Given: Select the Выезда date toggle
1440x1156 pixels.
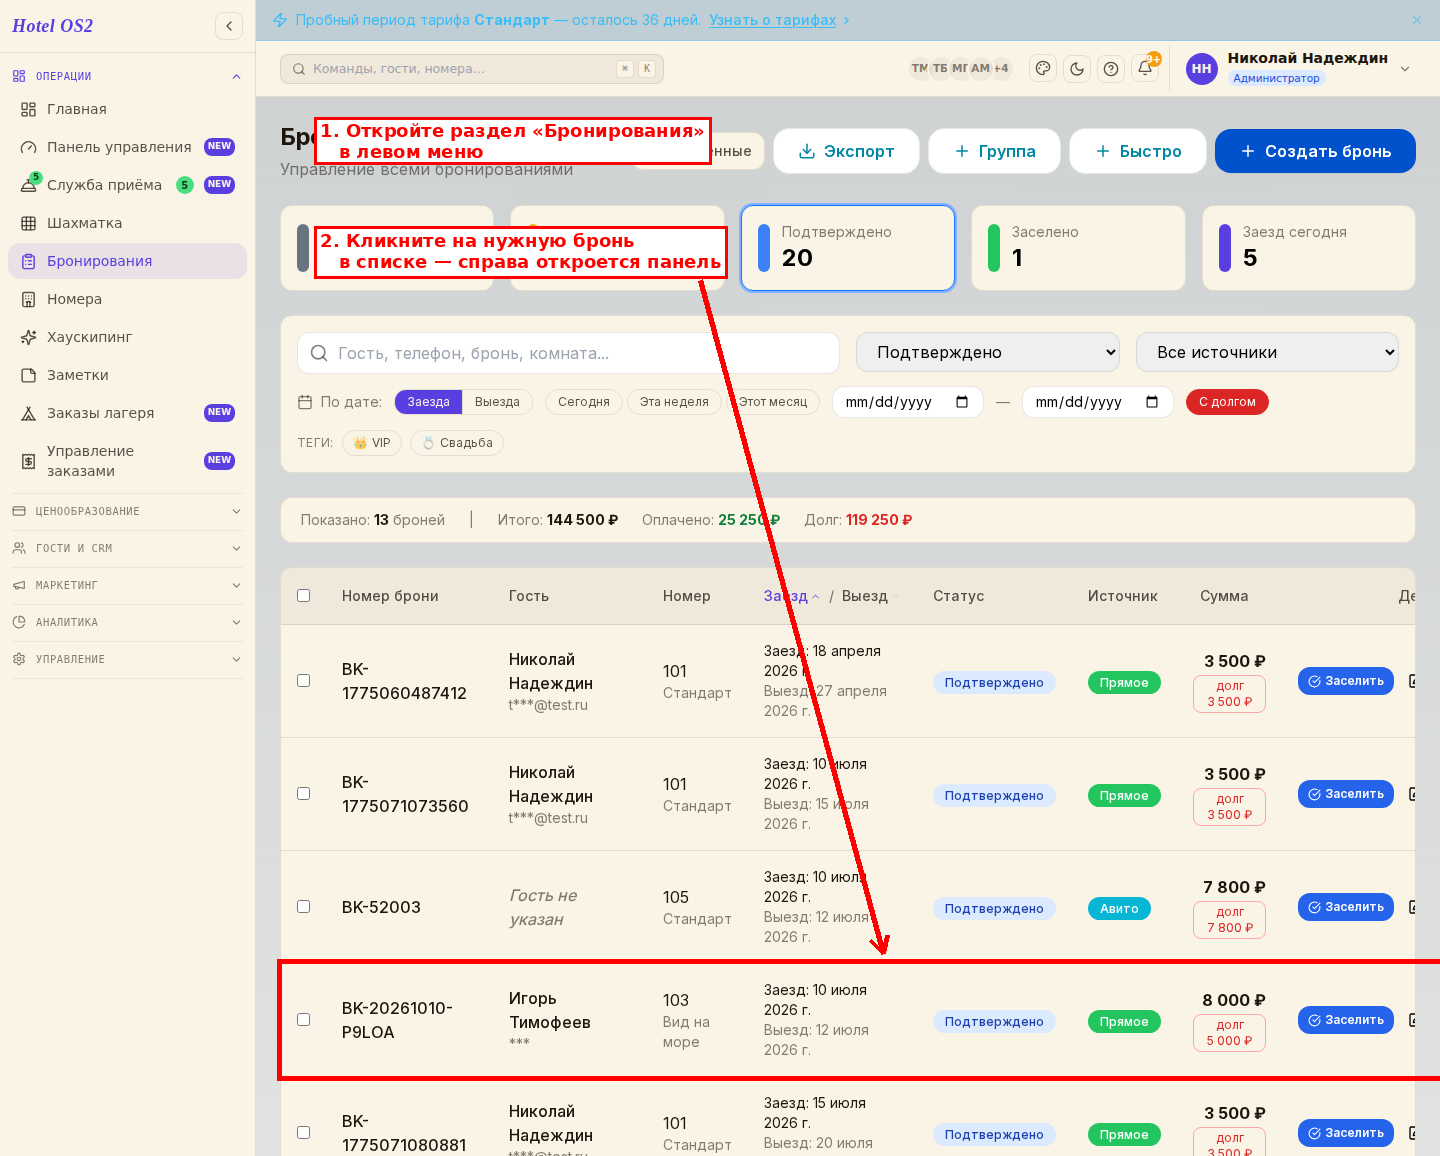Looking at the screenshot, I should 497,402.
